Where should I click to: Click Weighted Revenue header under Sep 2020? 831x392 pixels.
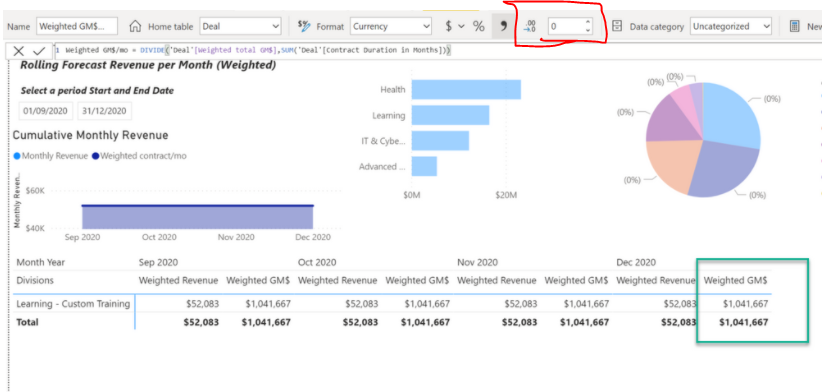pyautogui.click(x=179, y=280)
